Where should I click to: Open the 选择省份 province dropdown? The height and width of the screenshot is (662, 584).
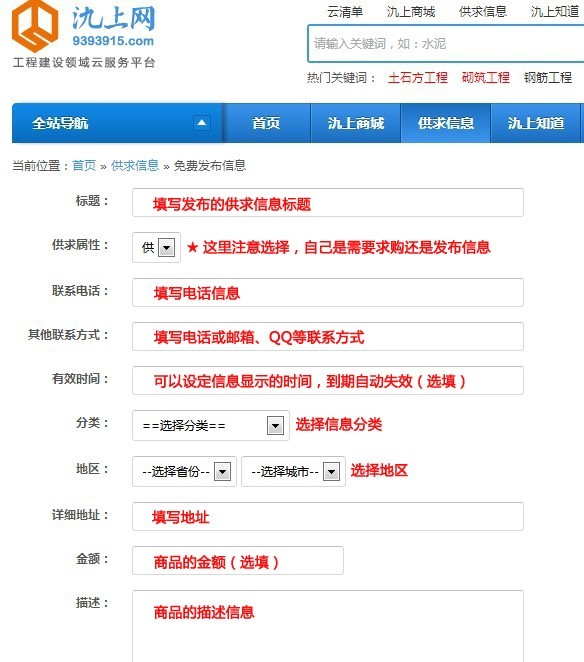coord(223,471)
